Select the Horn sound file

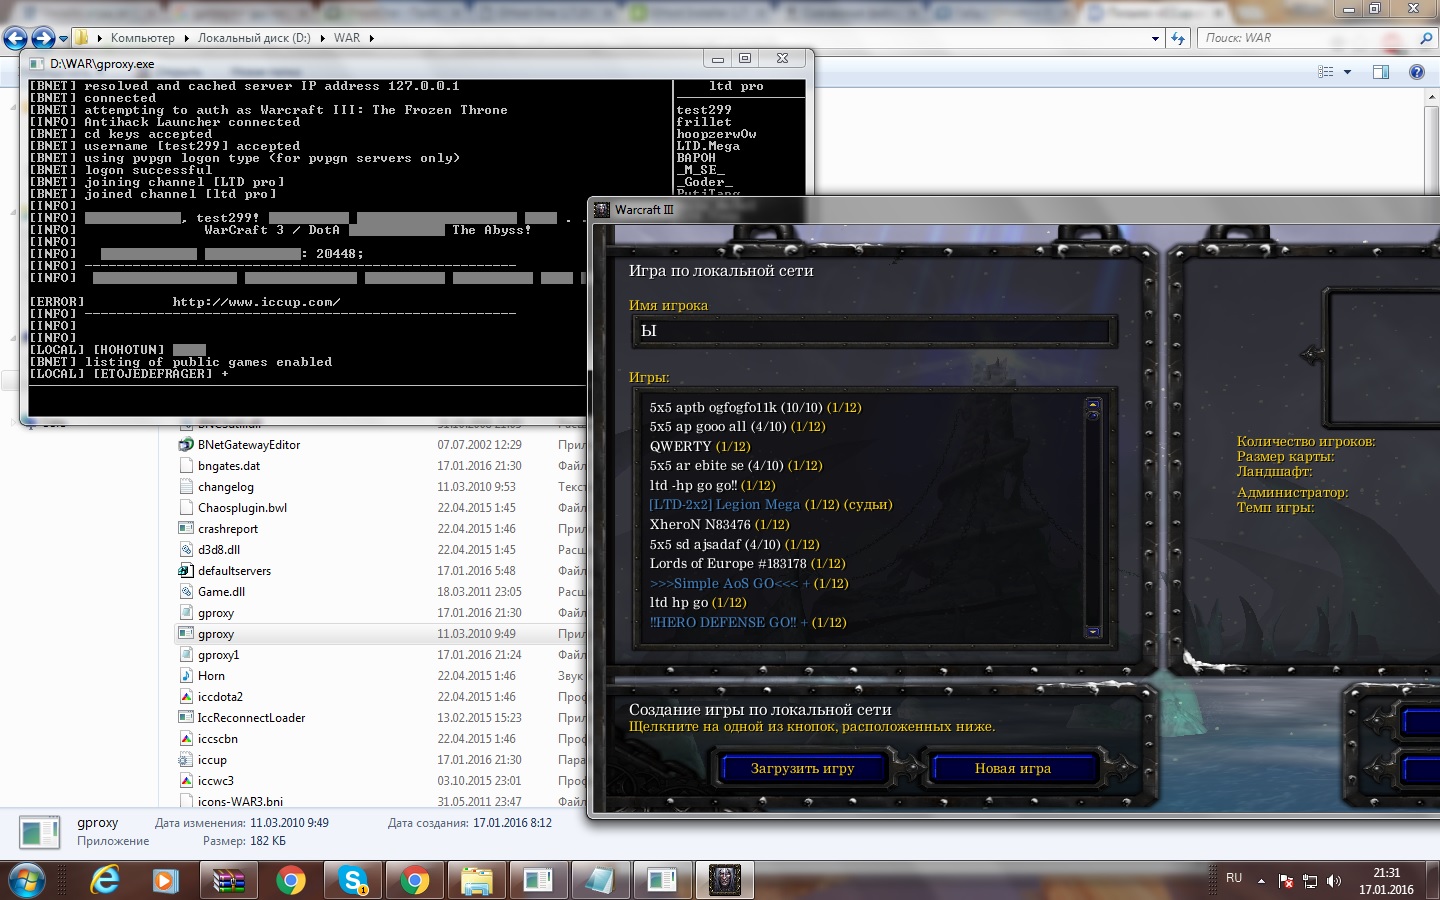click(211, 676)
